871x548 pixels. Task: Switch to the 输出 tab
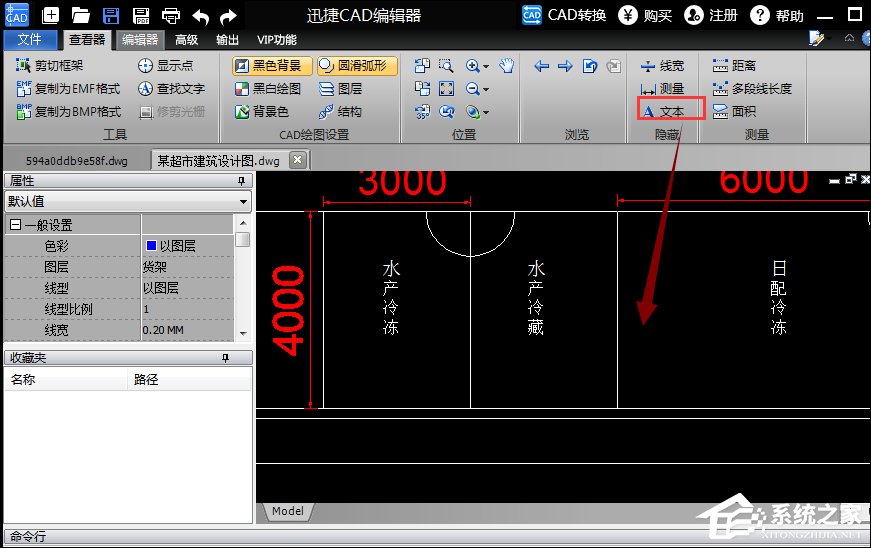[227, 39]
